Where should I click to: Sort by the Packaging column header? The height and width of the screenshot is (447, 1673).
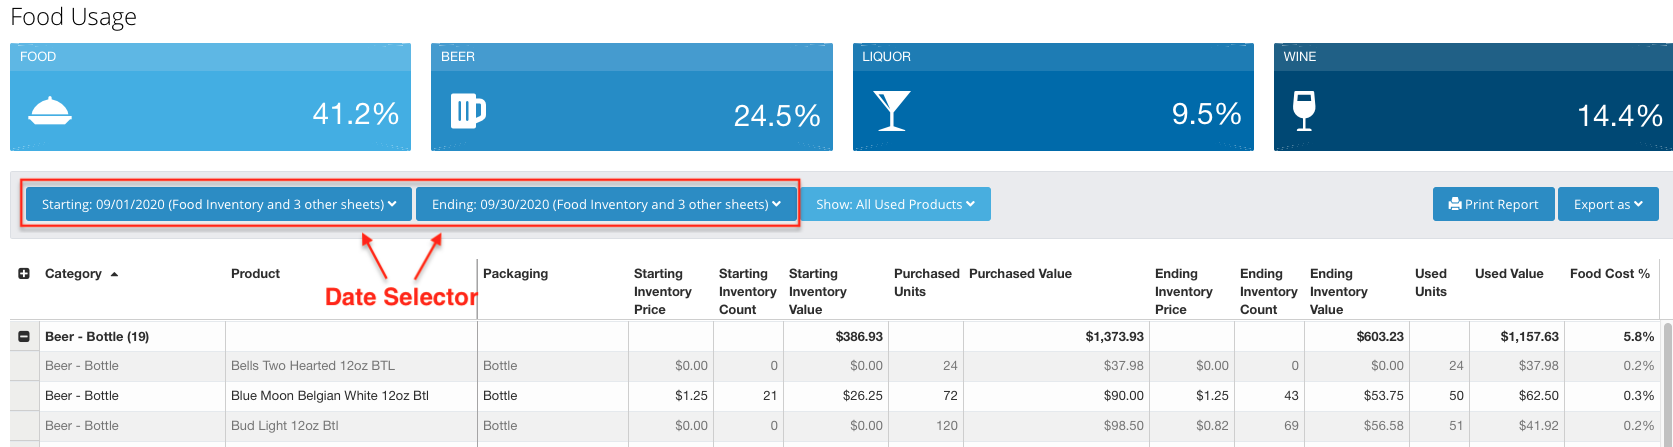[515, 273]
